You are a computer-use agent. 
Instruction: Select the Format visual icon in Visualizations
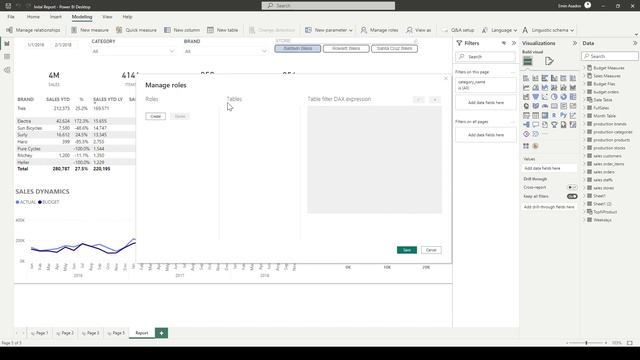click(x=549, y=61)
